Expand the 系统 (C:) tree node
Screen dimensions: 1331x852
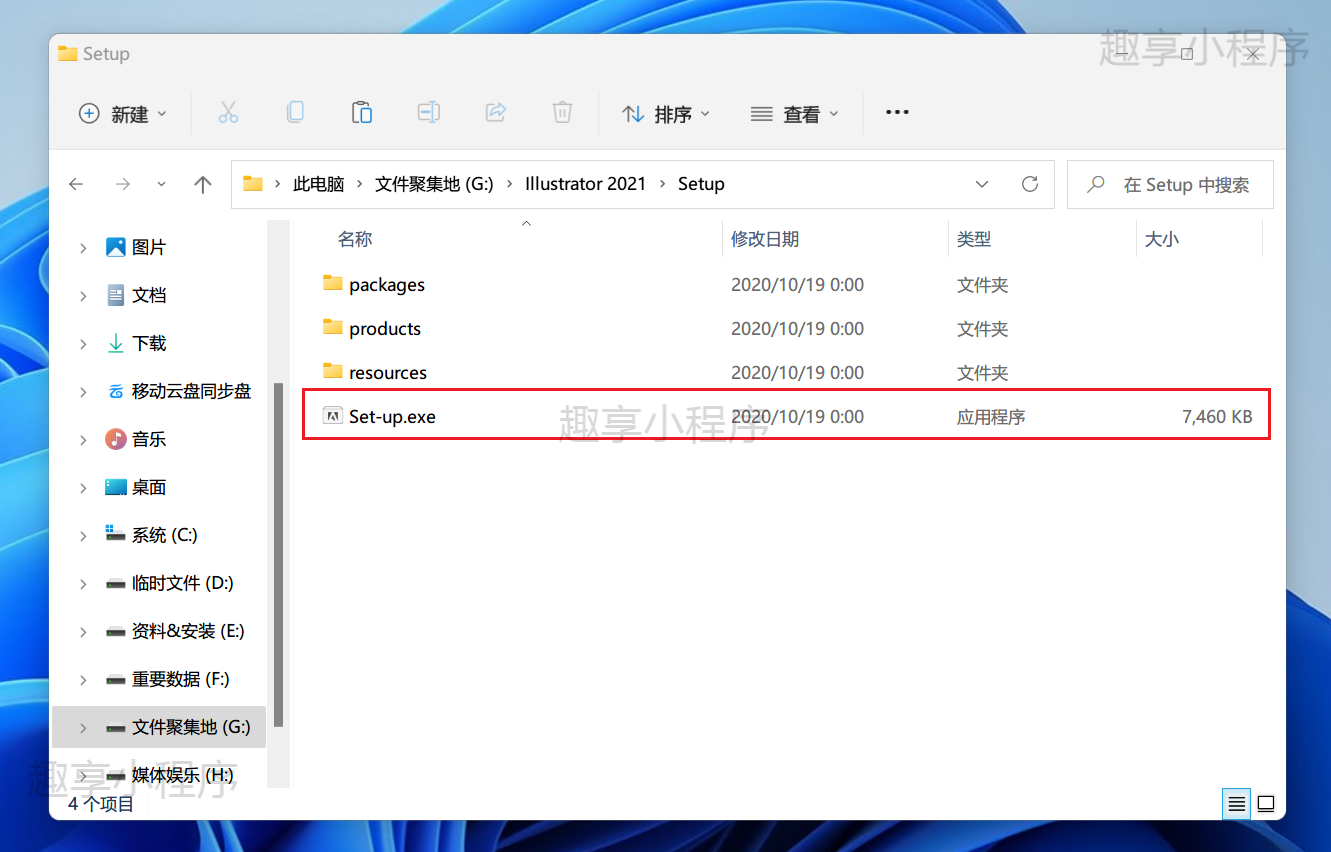[83, 535]
